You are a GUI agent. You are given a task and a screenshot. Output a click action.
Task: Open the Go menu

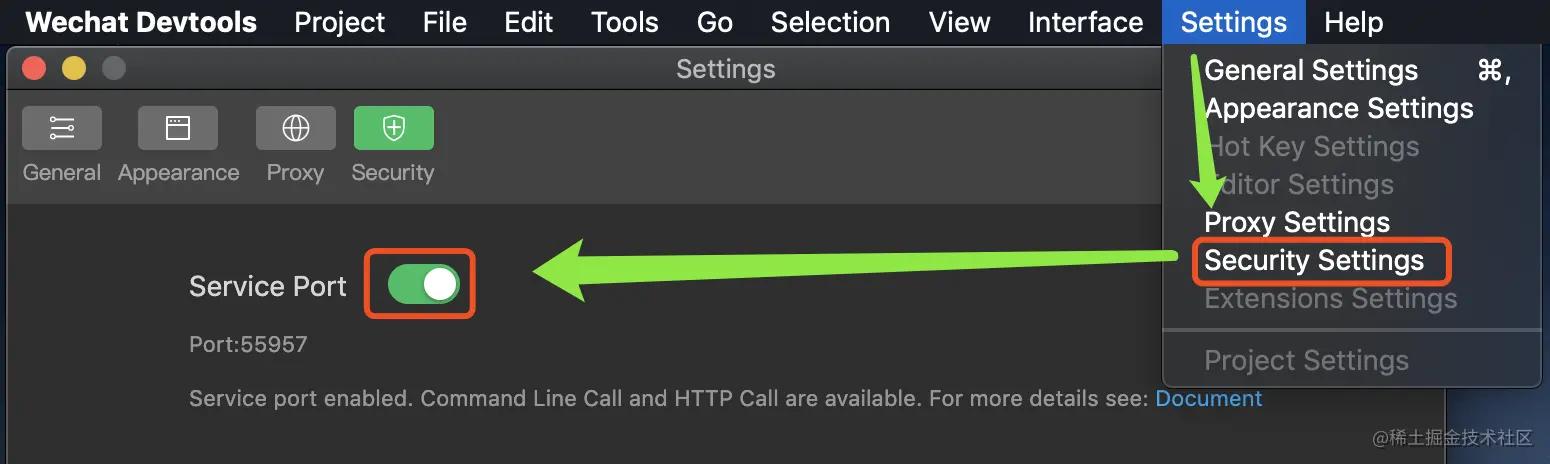coord(714,22)
